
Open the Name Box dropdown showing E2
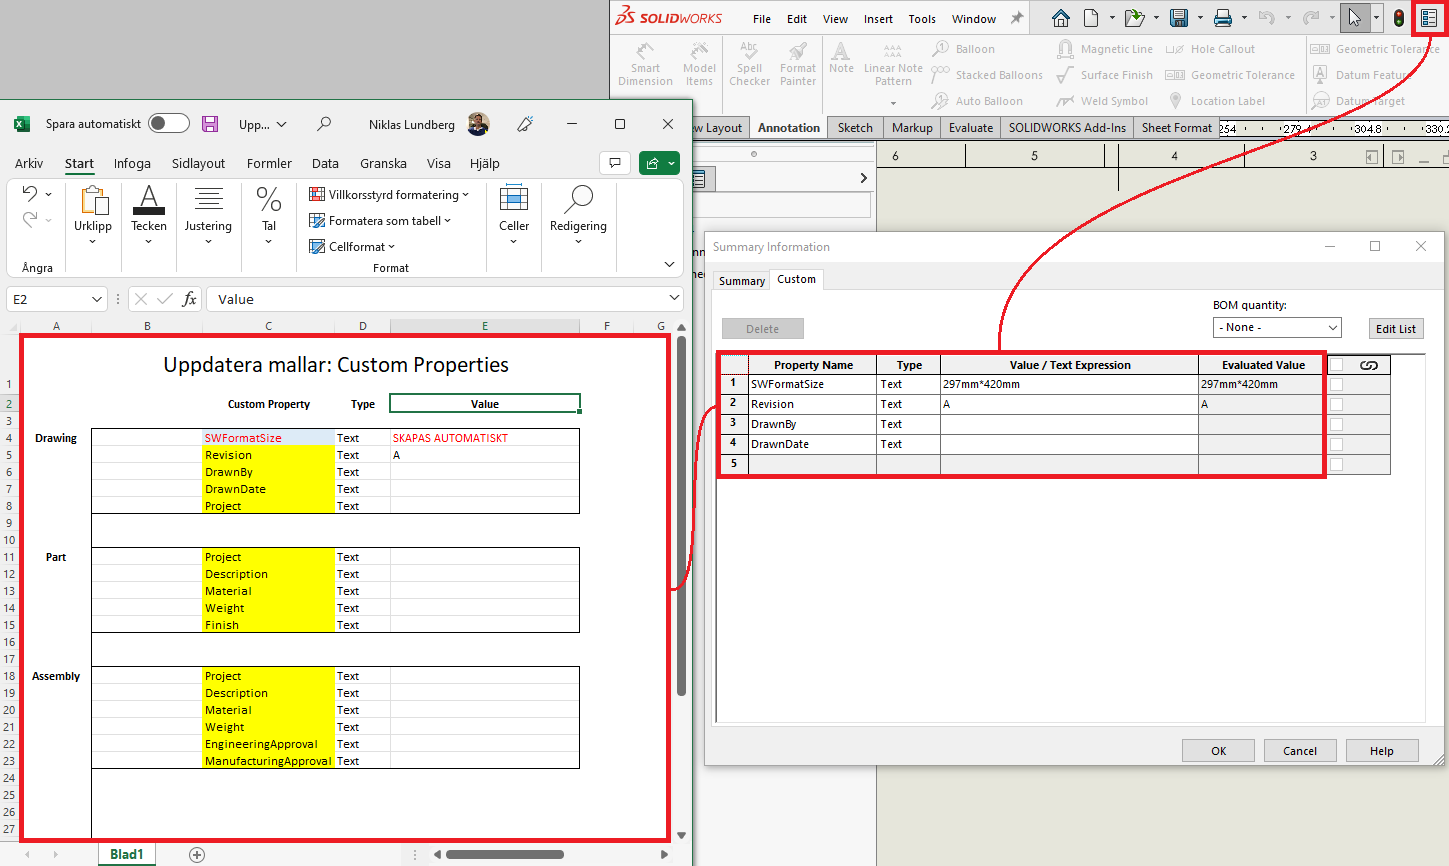97,299
